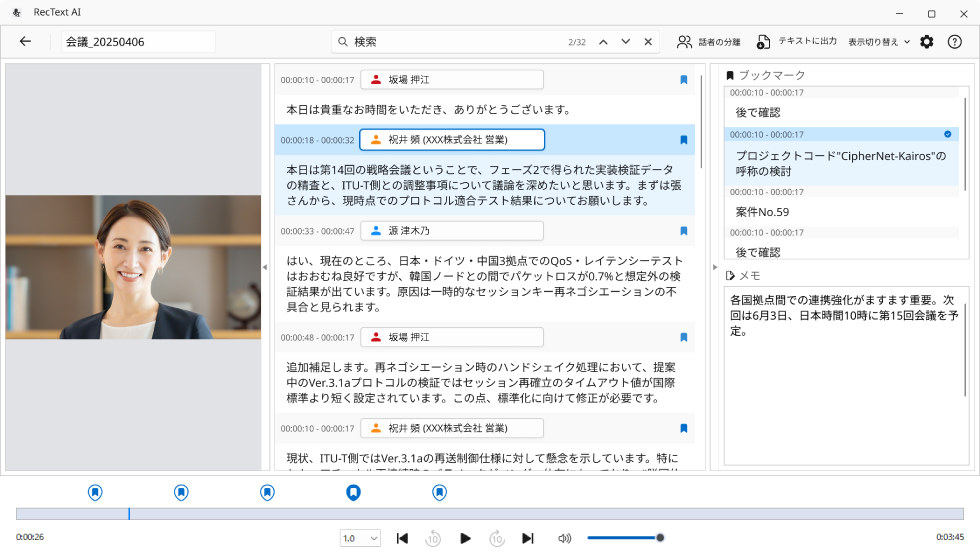This screenshot has height=560, width=980.
Task: Go to next search result arrow
Action: click(626, 42)
